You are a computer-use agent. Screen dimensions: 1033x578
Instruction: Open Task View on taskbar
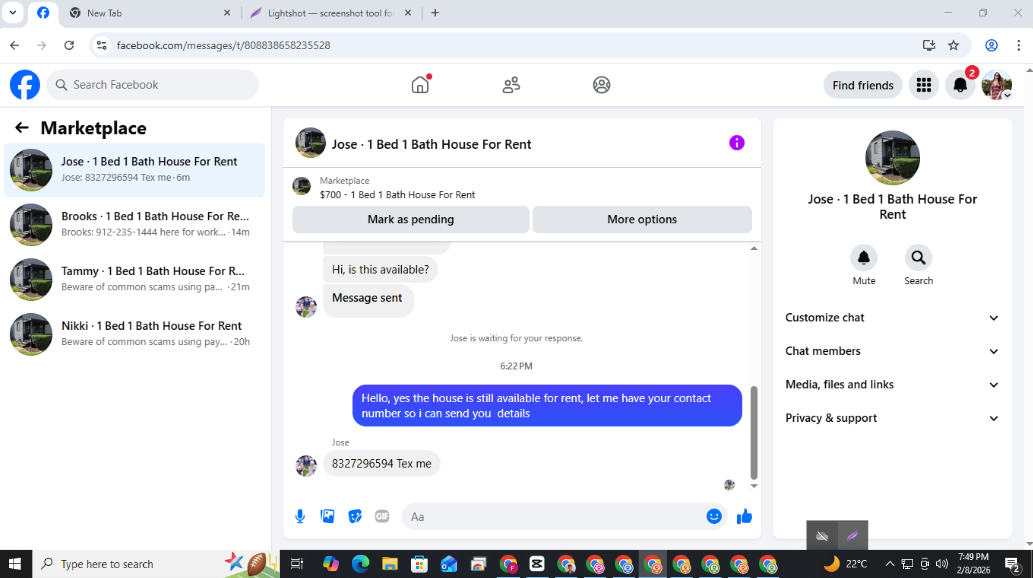pyautogui.click(x=296, y=564)
